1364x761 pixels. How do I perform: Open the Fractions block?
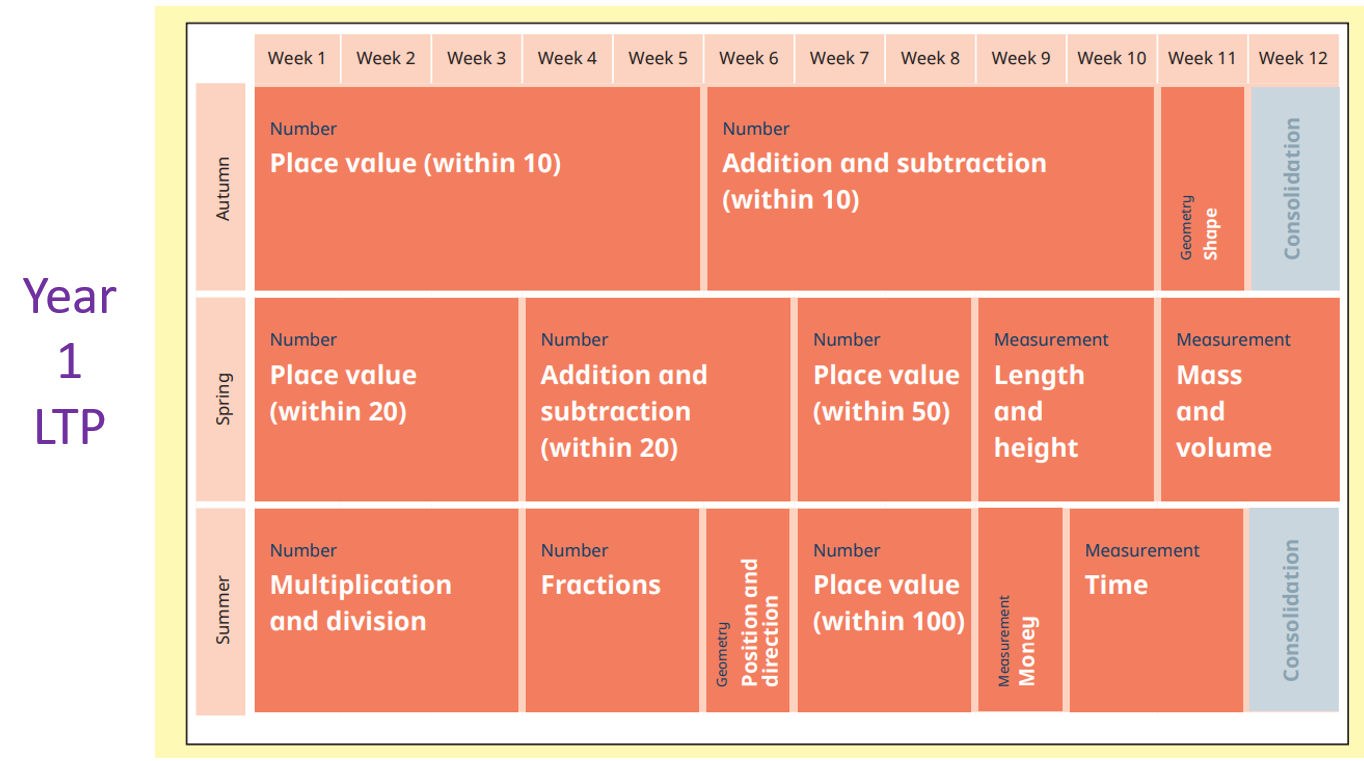tap(612, 610)
